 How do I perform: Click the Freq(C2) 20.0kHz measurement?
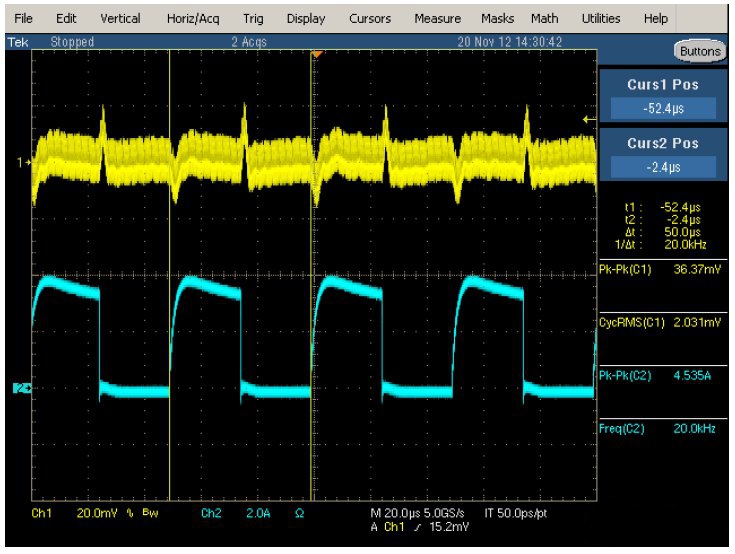tap(657, 428)
